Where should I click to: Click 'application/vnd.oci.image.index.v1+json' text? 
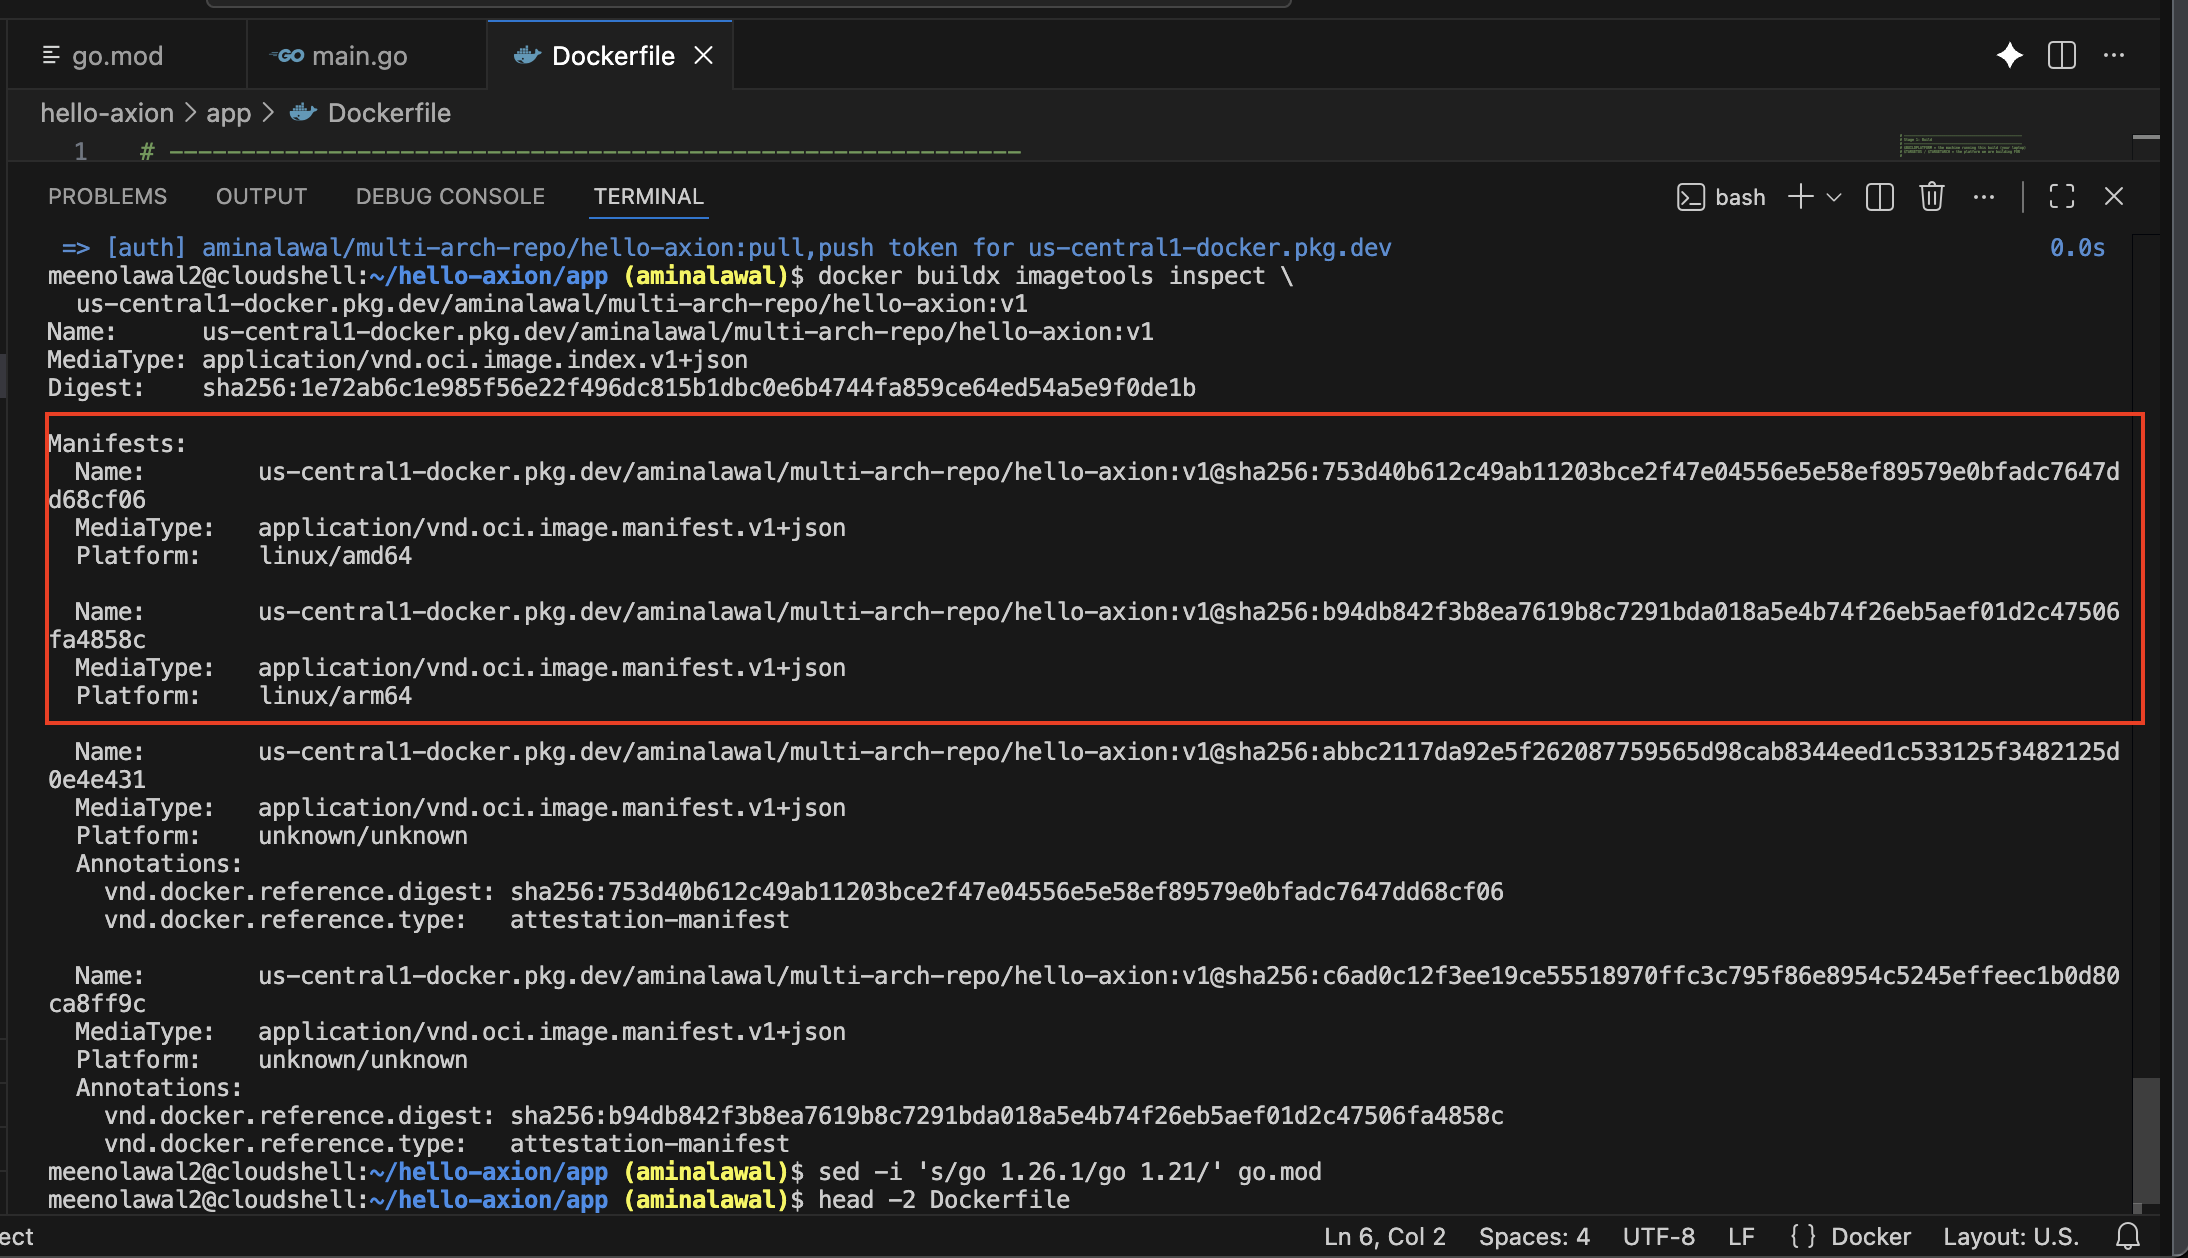pyautogui.click(x=475, y=360)
